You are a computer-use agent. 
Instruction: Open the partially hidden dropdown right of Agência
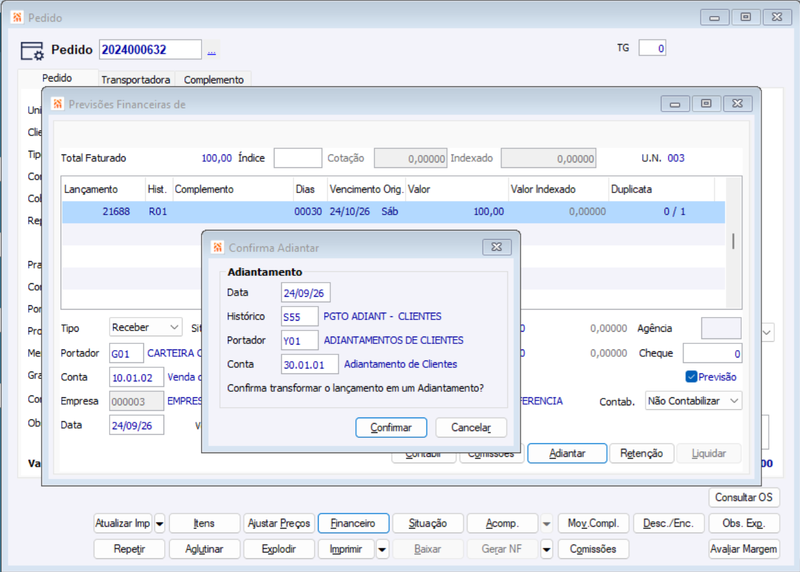coord(767,333)
